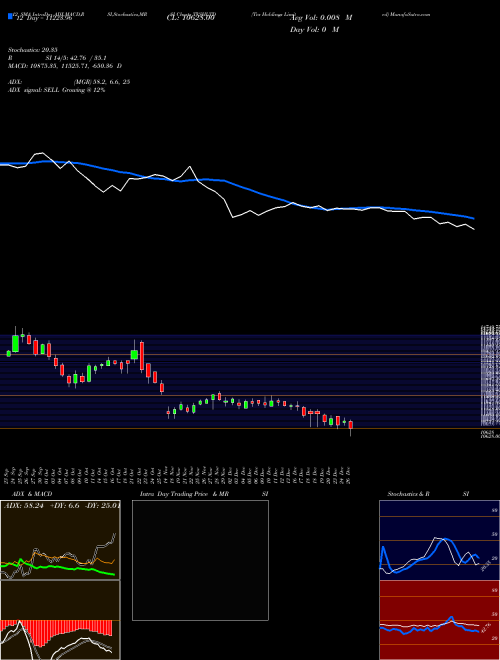Click the 'Stochastics & R' panel title
The height and width of the screenshot is (660, 500).
[x=409, y=494]
